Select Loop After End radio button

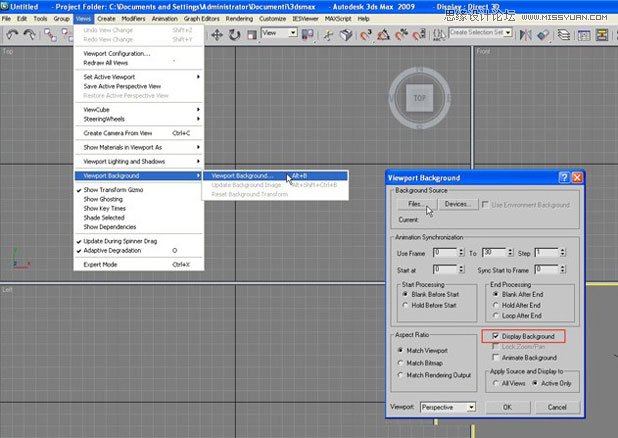pos(496,315)
